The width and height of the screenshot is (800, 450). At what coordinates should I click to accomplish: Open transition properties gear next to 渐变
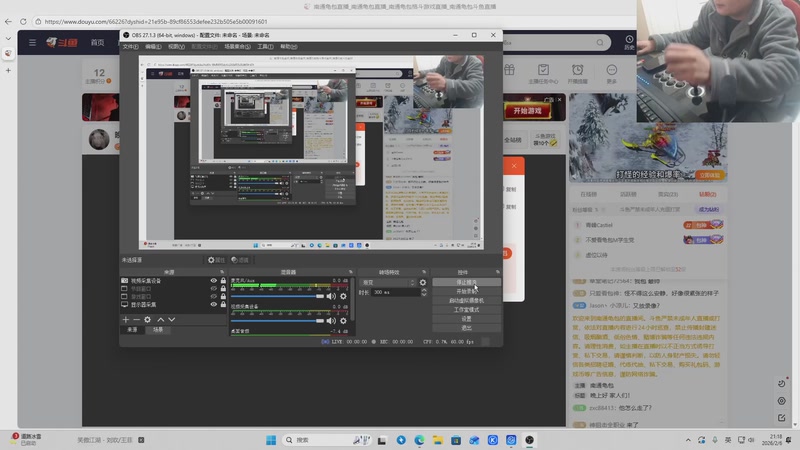click(x=422, y=282)
